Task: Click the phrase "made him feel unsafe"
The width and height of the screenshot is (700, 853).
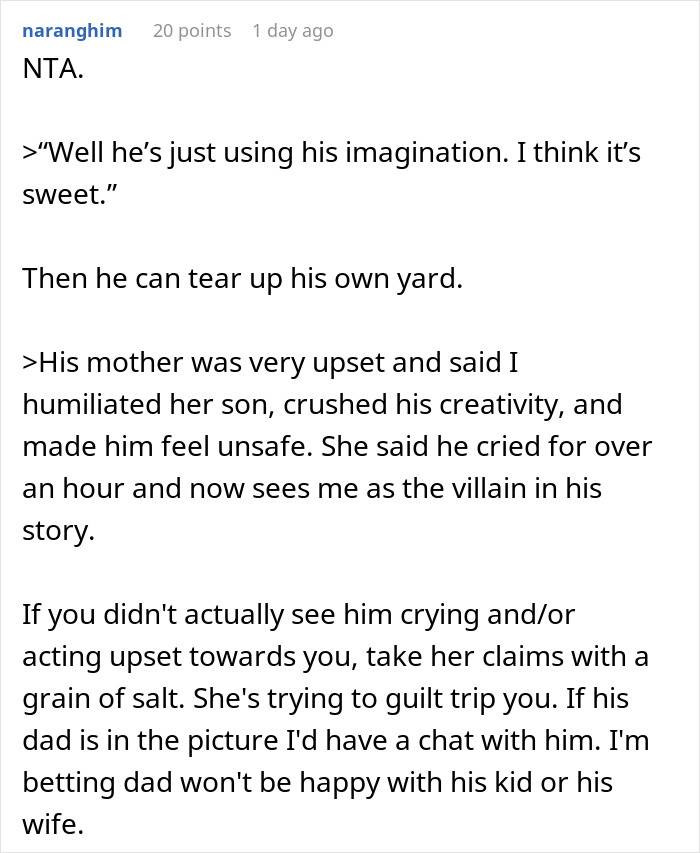Action: [168, 447]
